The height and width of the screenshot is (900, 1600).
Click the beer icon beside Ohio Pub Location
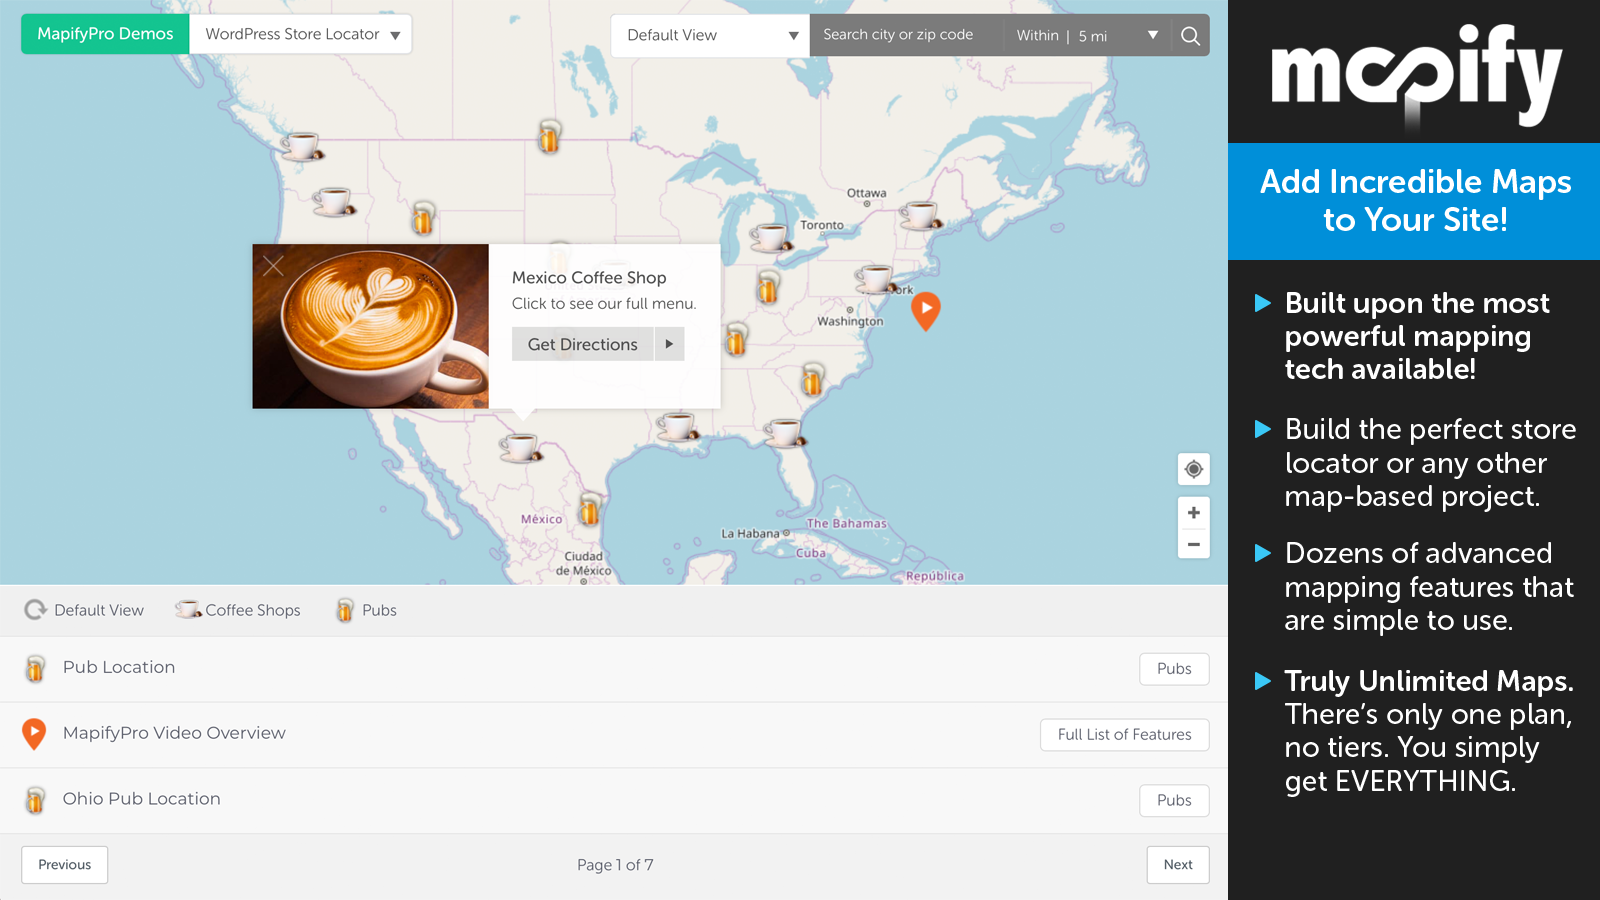35,800
